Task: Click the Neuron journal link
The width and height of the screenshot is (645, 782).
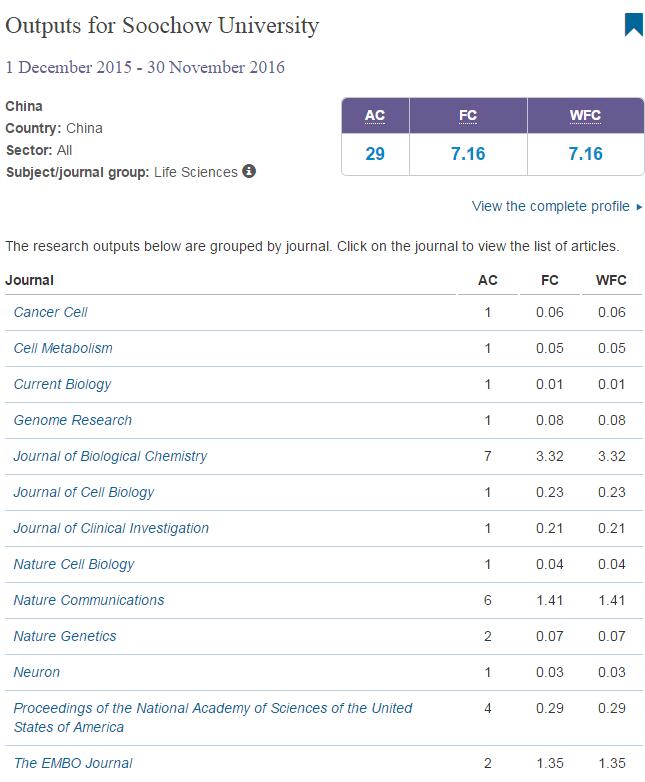Action: click(37, 672)
